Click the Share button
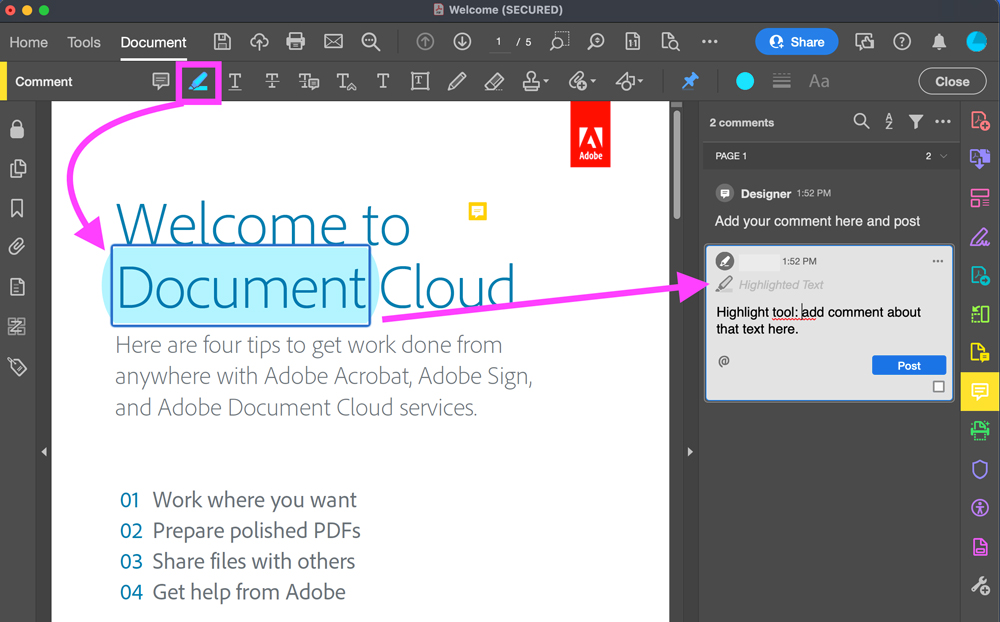This screenshot has width=1000, height=622. (797, 42)
